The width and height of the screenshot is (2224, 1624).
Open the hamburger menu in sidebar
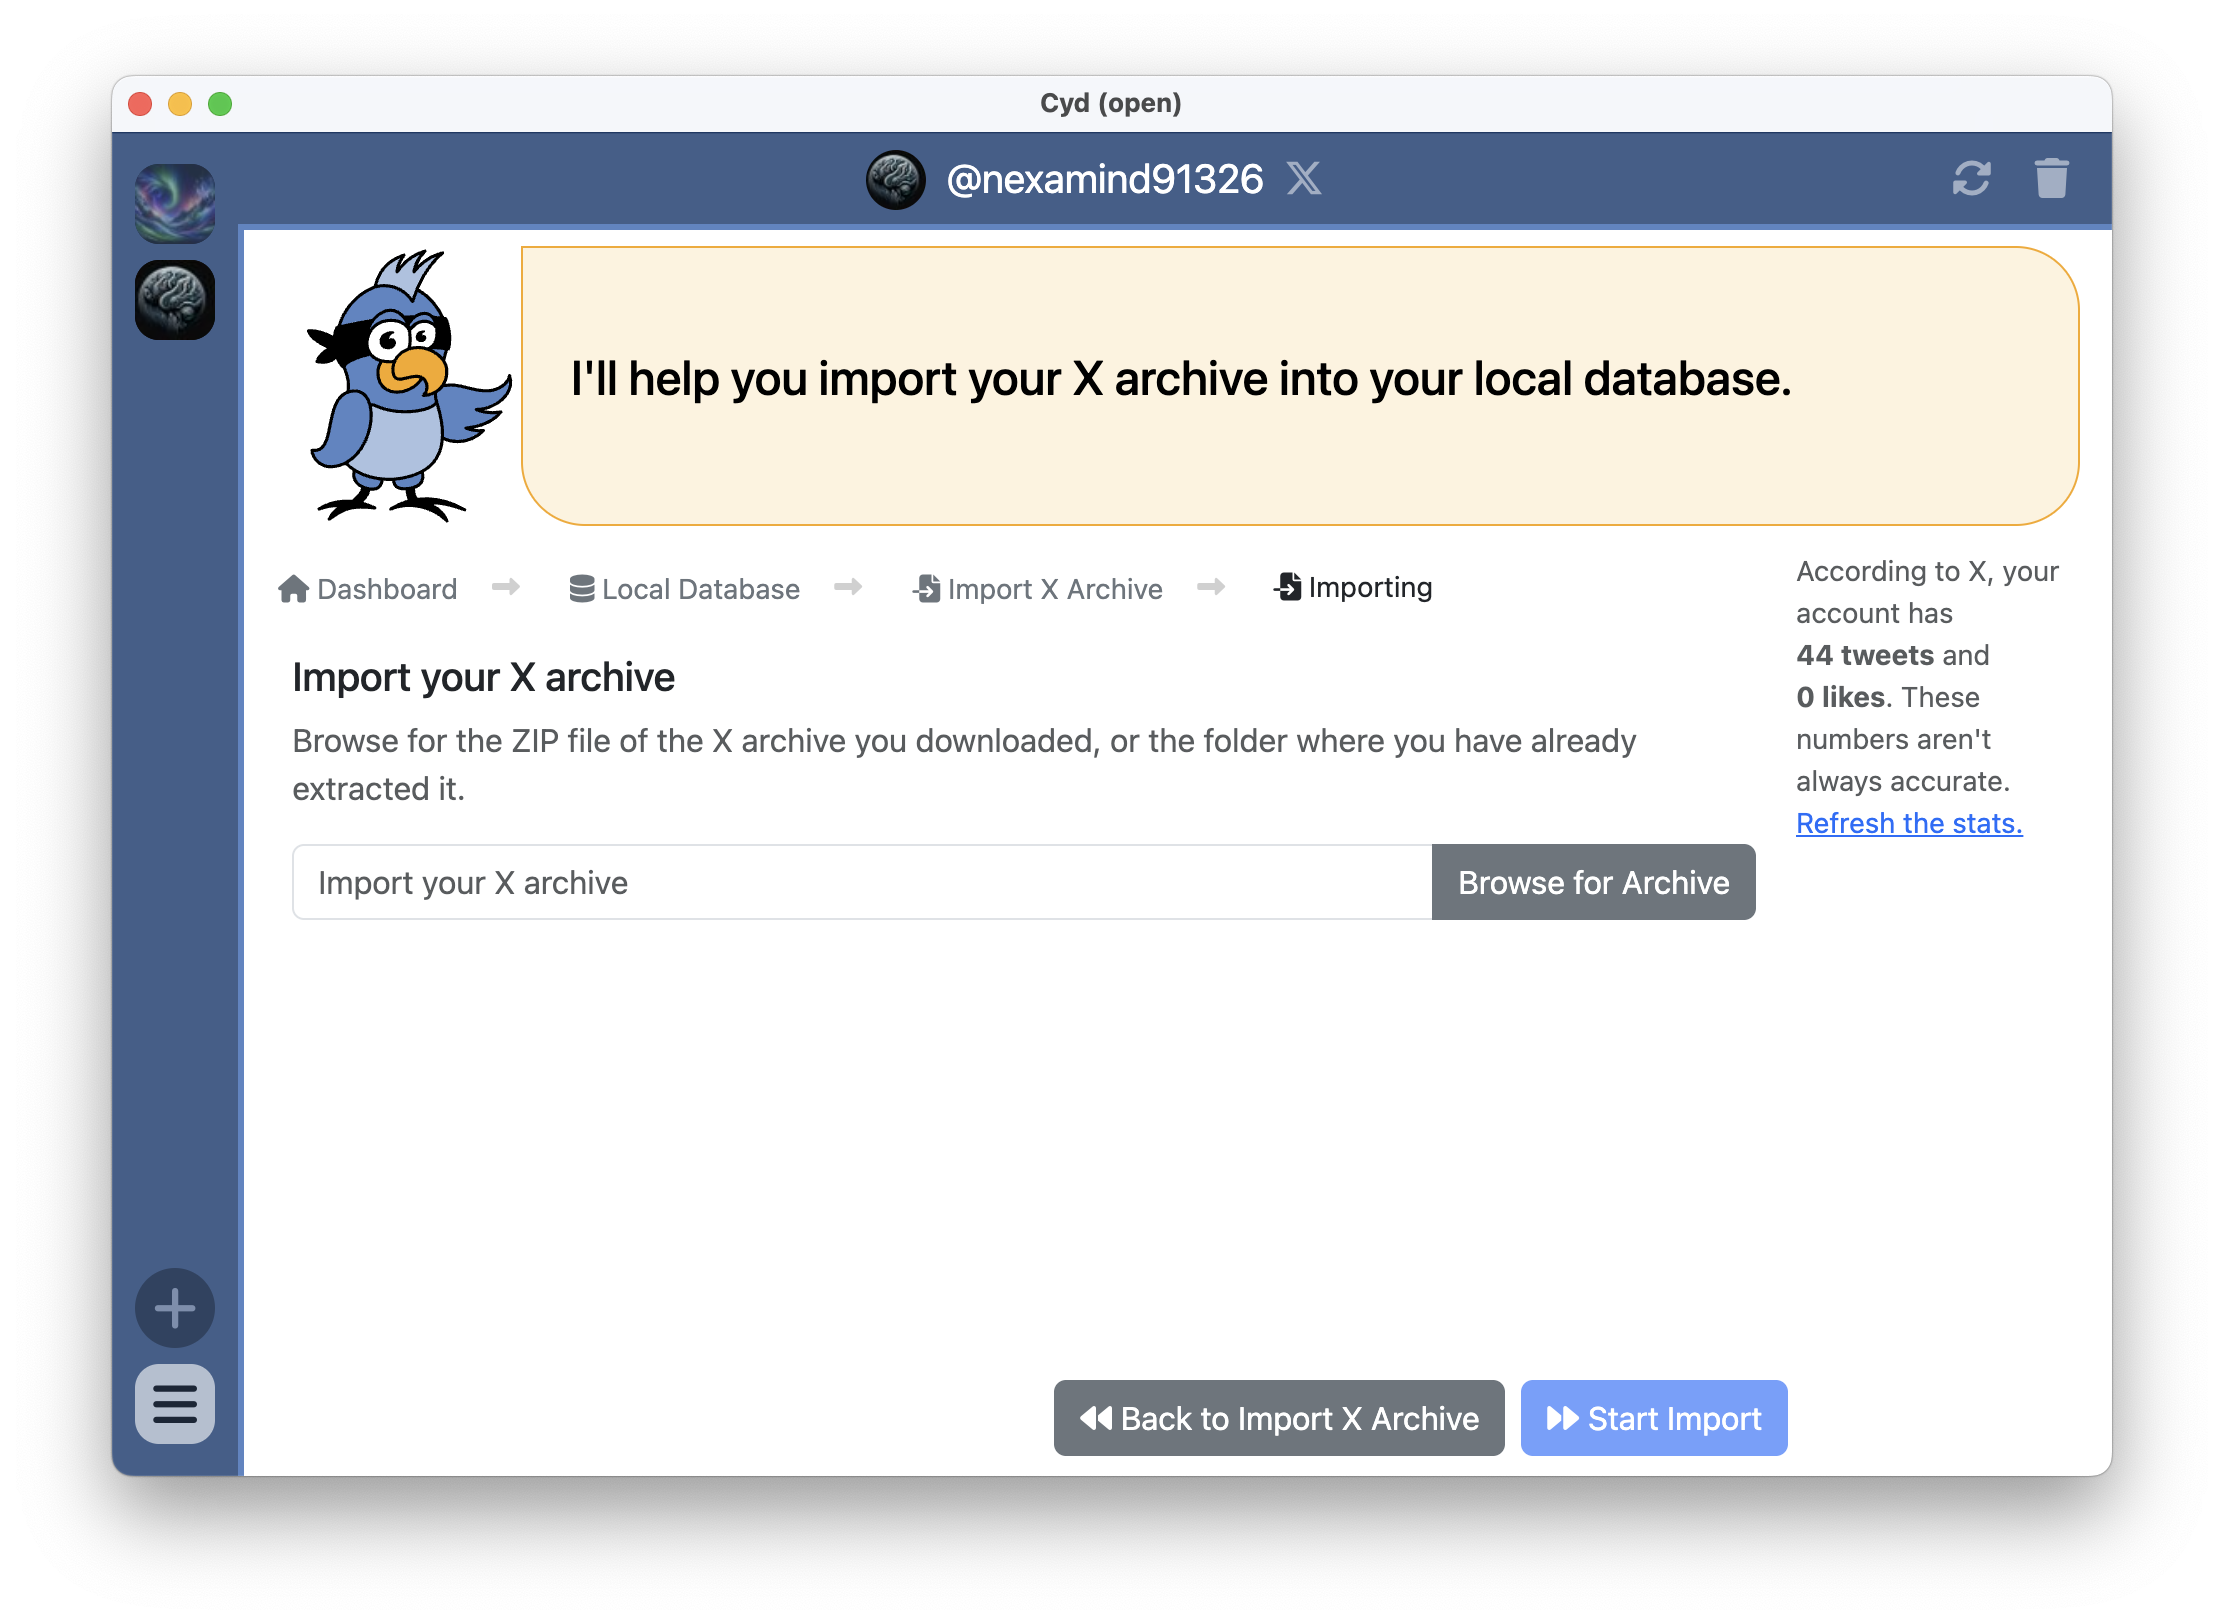click(x=175, y=1404)
